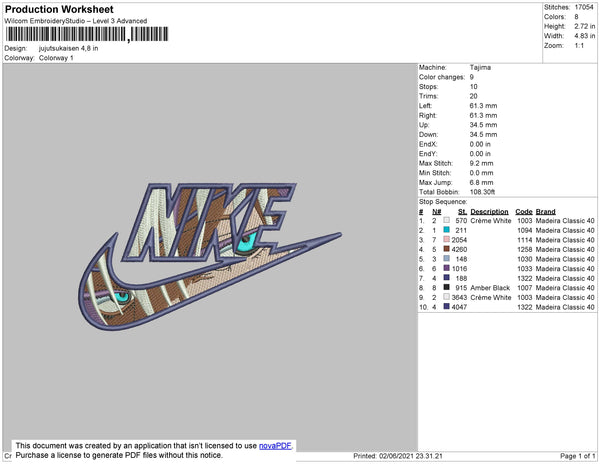Click the barcode under the worksheet title
Screen dimensions: 600x464
point(87,34)
